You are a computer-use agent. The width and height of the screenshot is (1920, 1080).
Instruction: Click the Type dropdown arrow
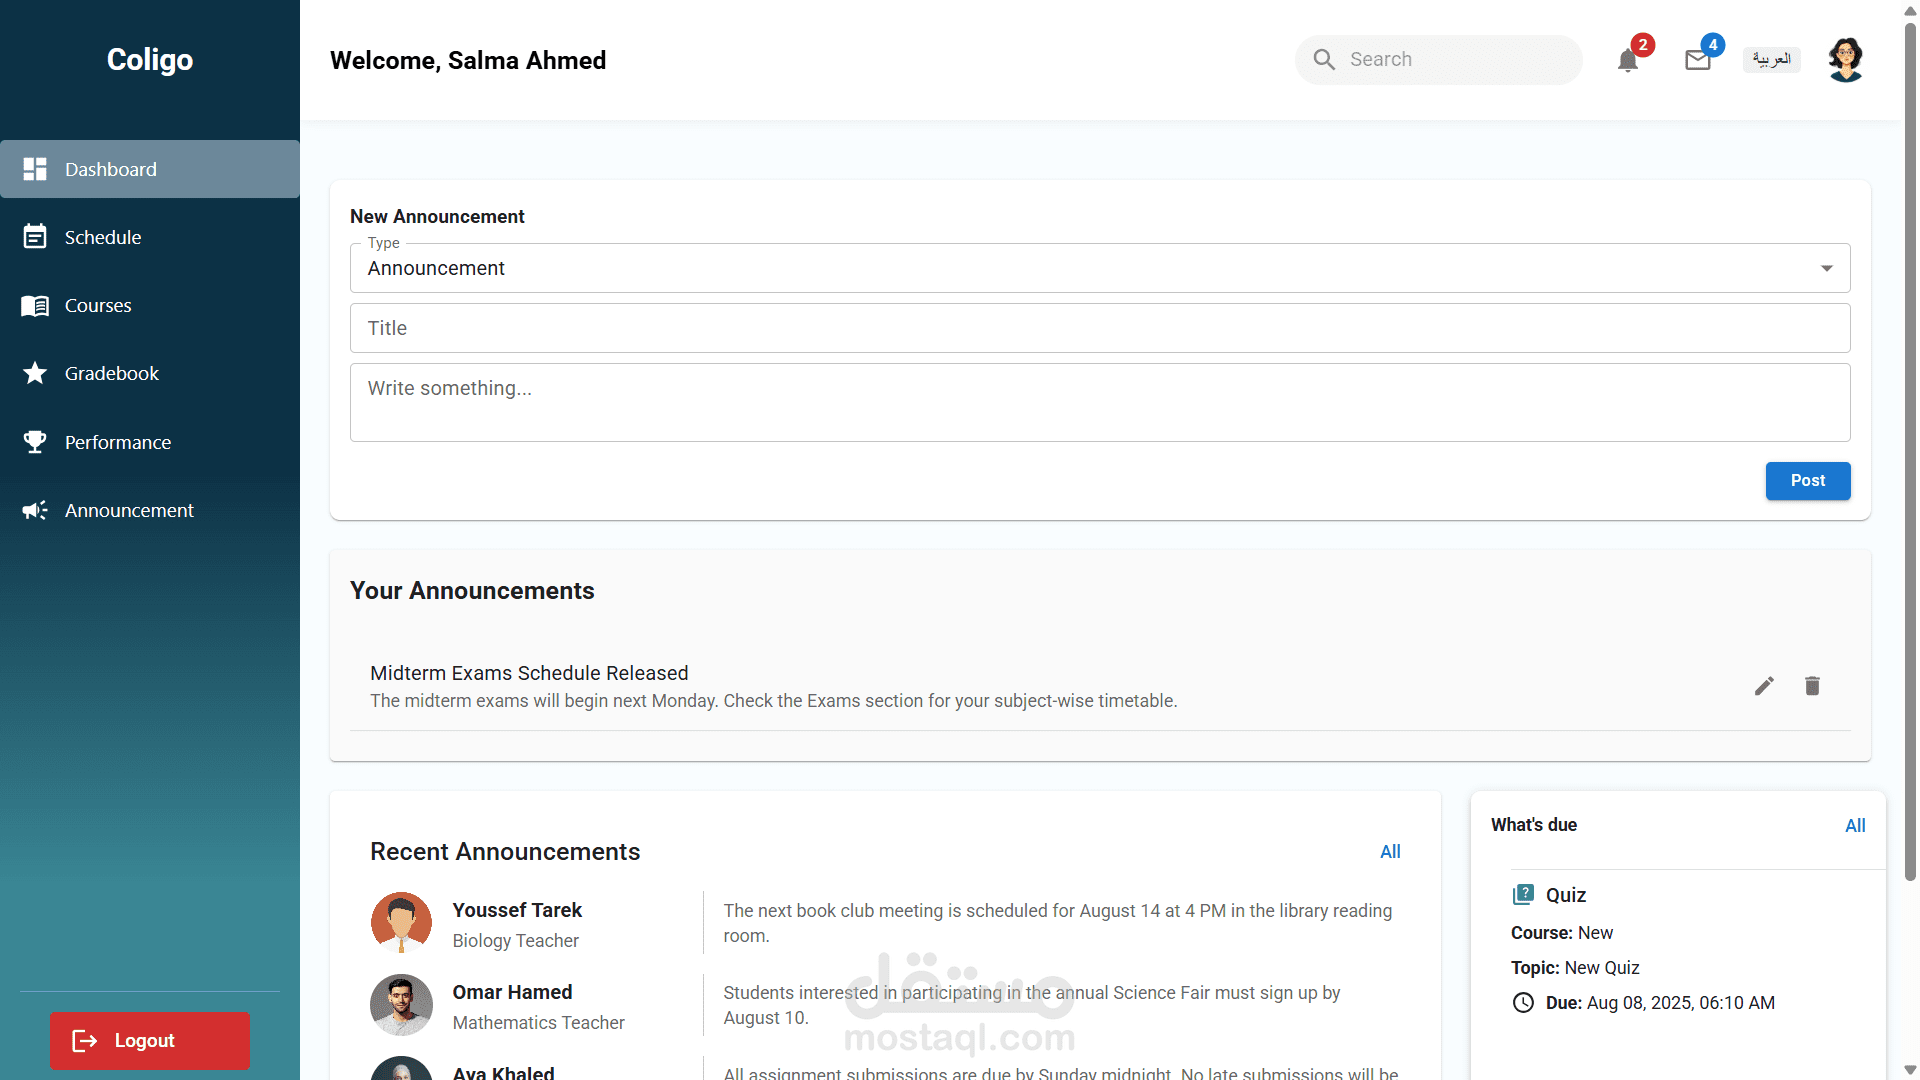click(1826, 268)
